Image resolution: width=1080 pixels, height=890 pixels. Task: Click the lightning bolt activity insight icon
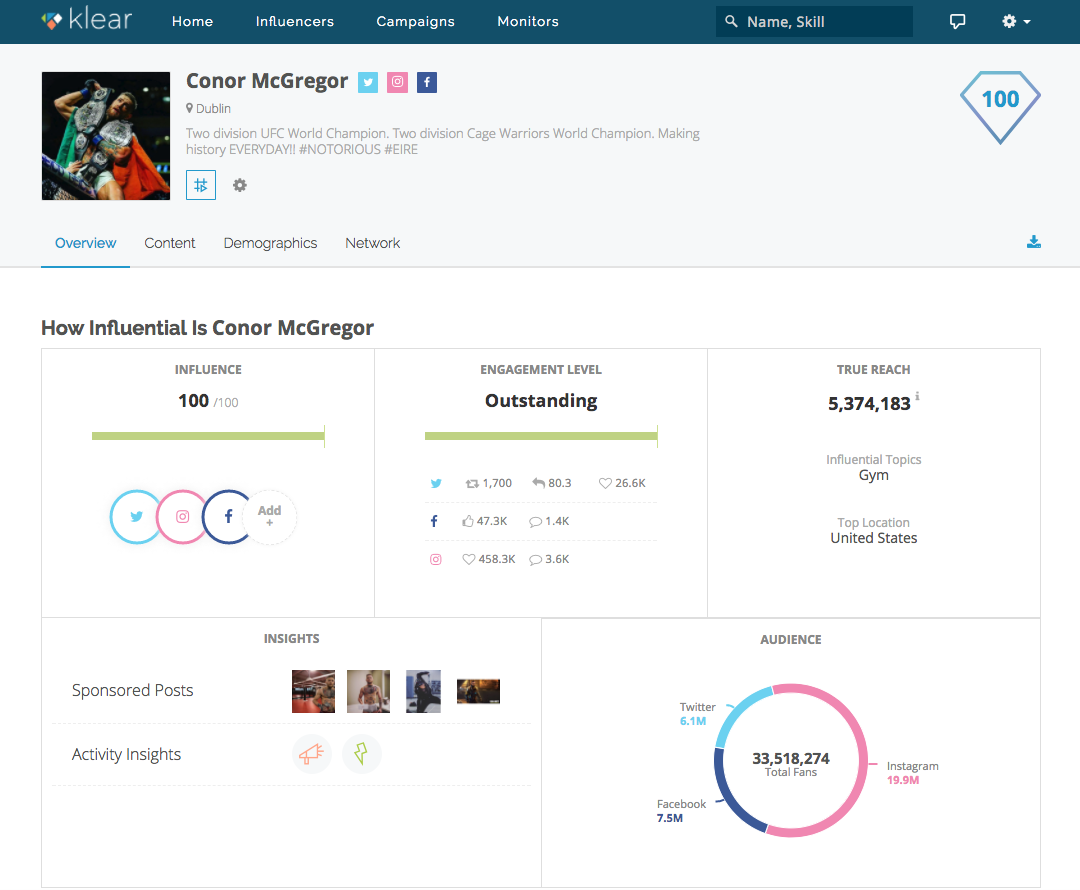[x=362, y=754]
